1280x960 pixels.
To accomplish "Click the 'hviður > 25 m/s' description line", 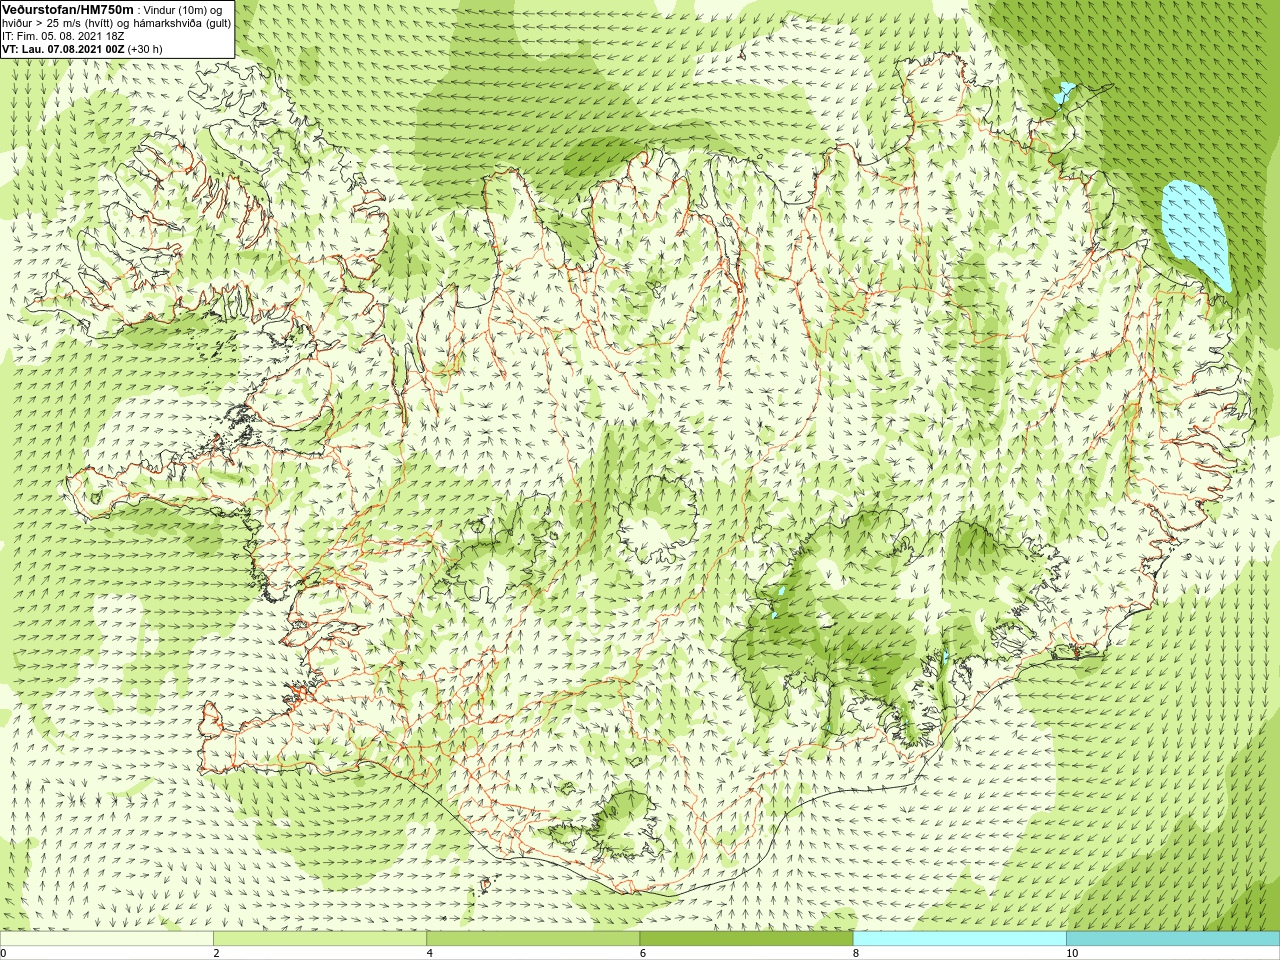I will click(x=117, y=22).
